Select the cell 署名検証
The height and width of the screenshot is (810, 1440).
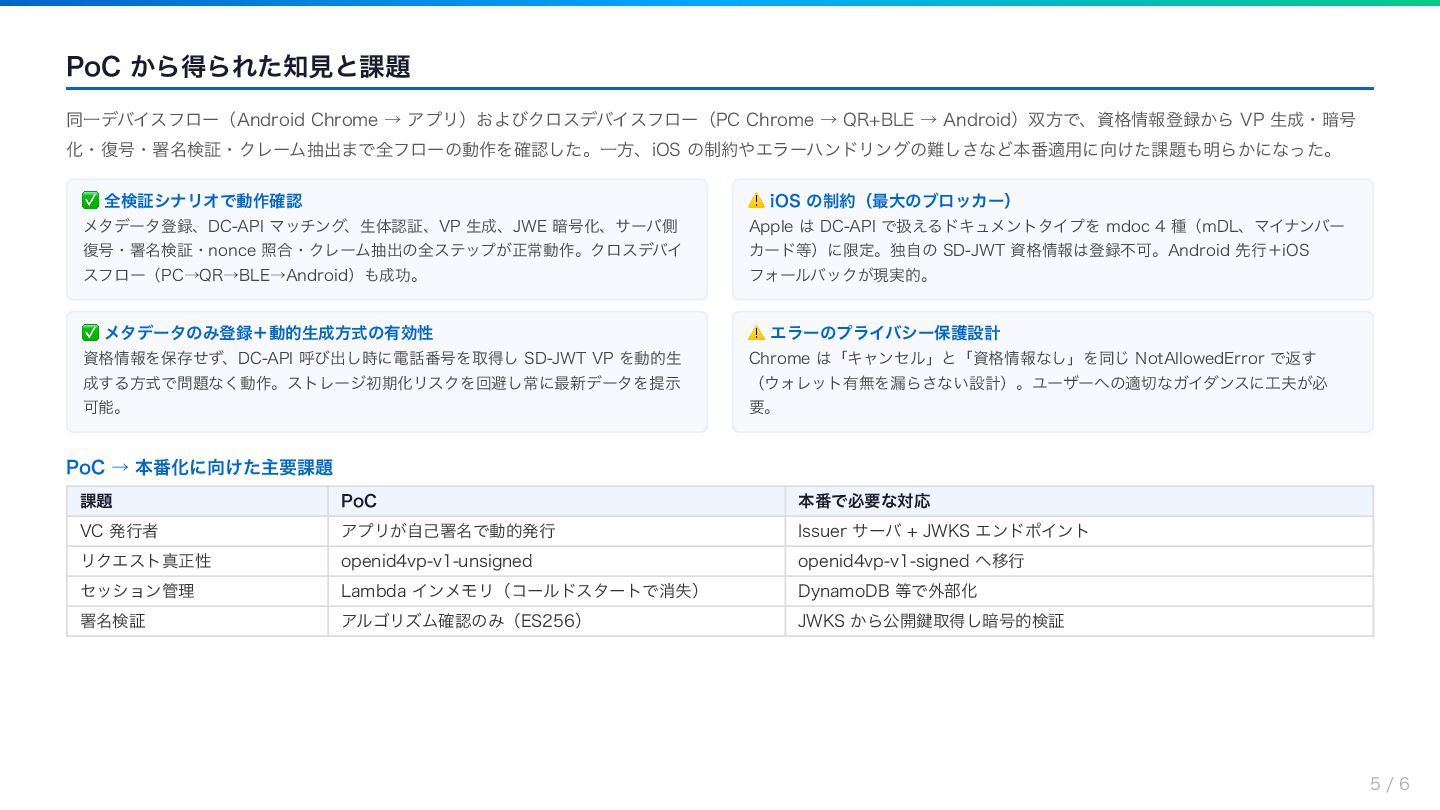click(197, 621)
